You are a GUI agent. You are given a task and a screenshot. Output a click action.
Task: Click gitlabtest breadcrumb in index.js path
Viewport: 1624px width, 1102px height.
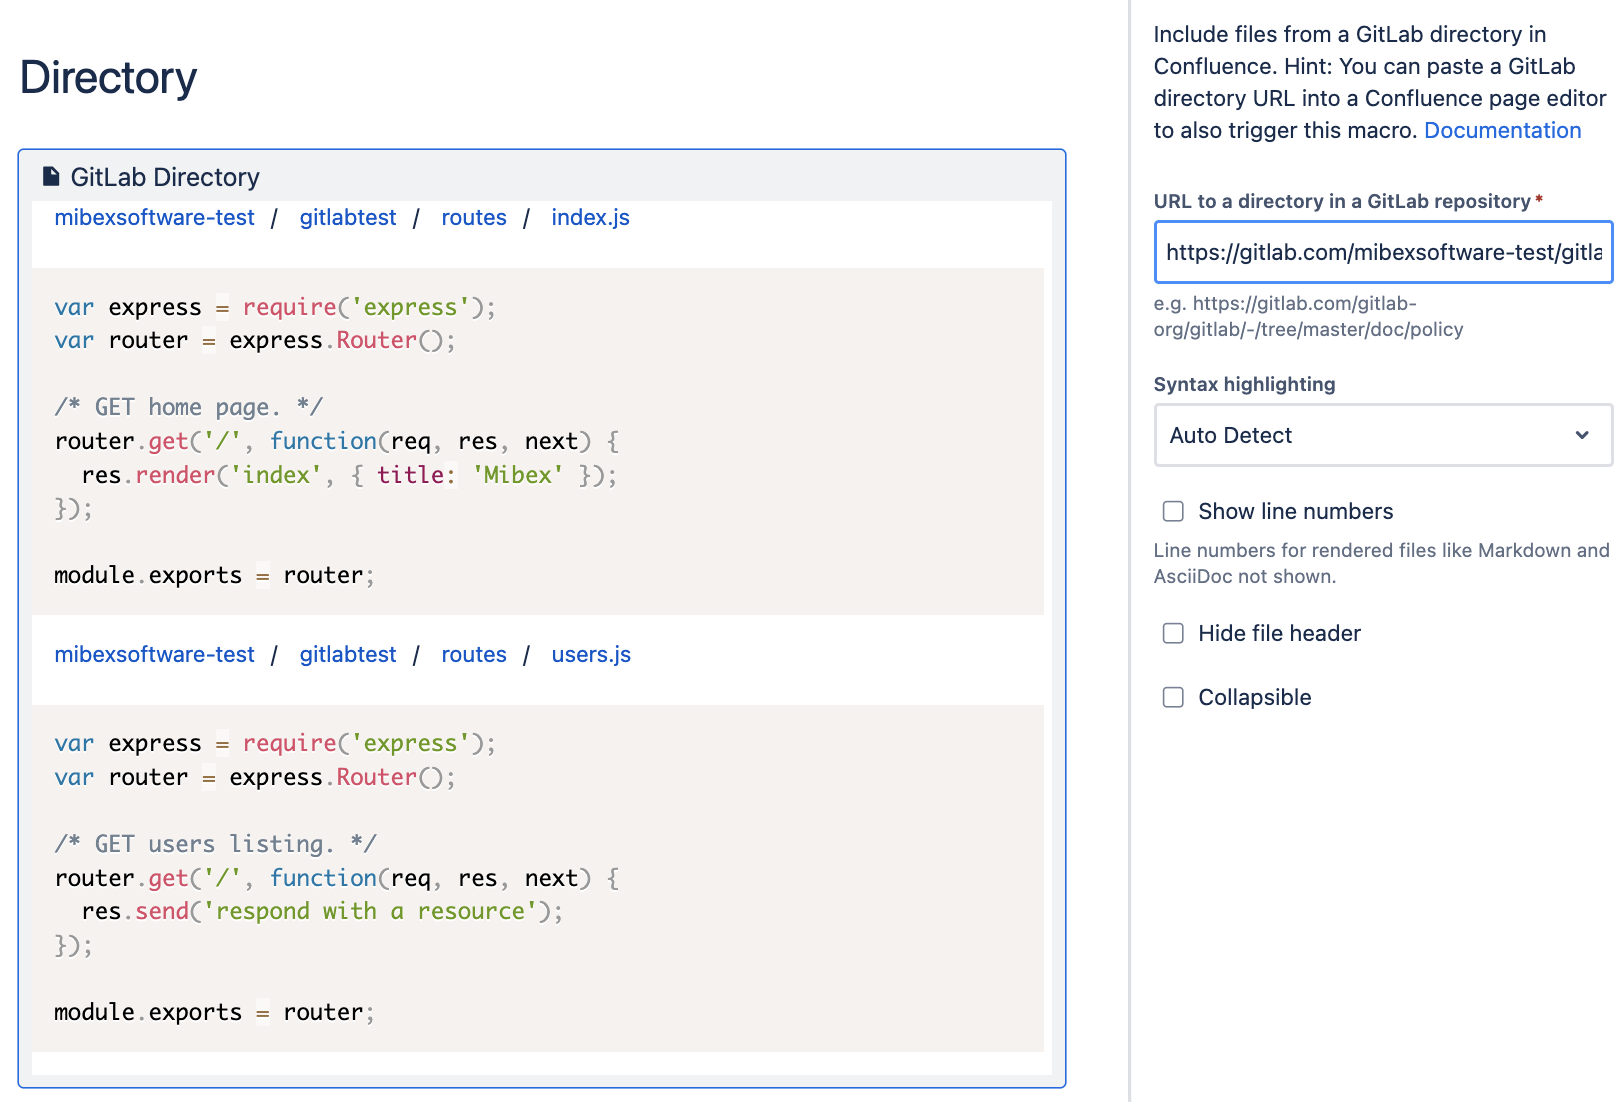[x=348, y=218]
